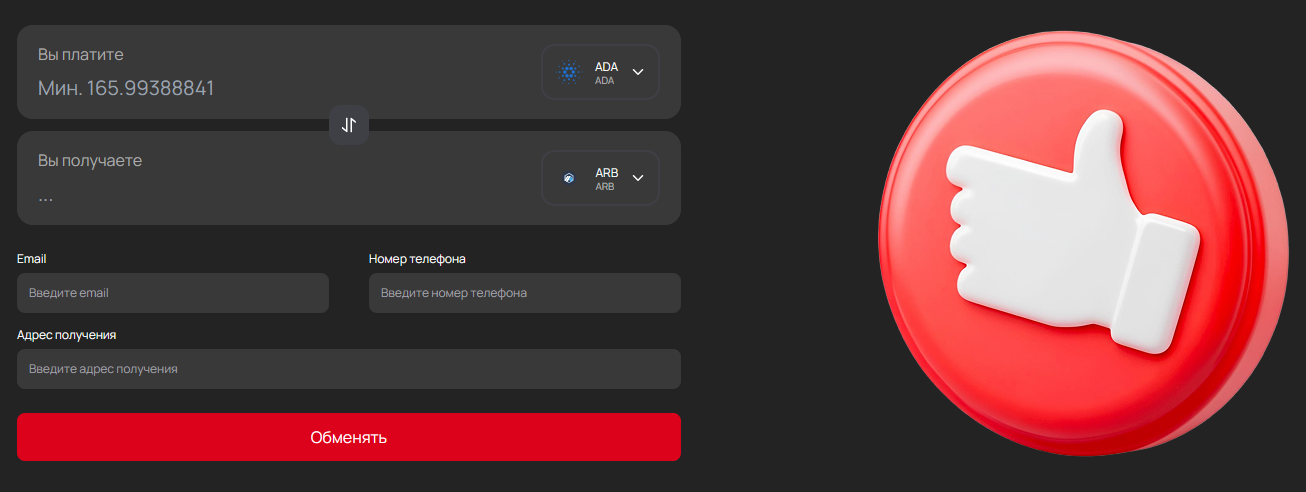Click the red Обменять button
Screen dimensions: 1306x492
[349, 437]
